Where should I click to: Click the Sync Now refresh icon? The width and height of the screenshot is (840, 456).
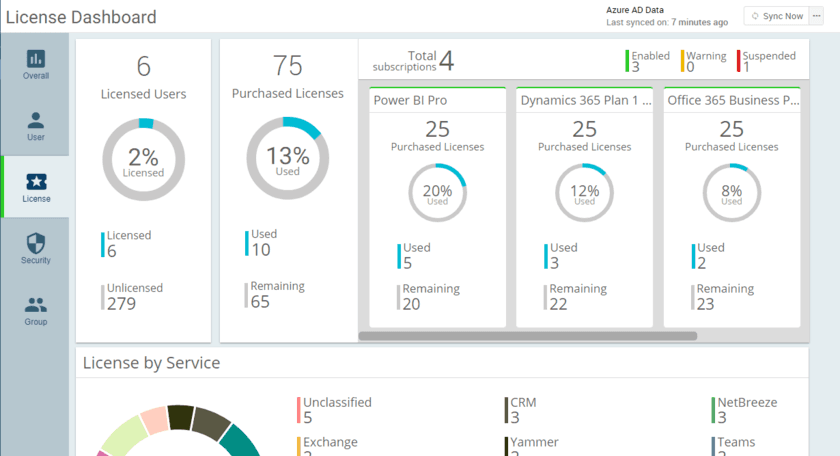755,16
